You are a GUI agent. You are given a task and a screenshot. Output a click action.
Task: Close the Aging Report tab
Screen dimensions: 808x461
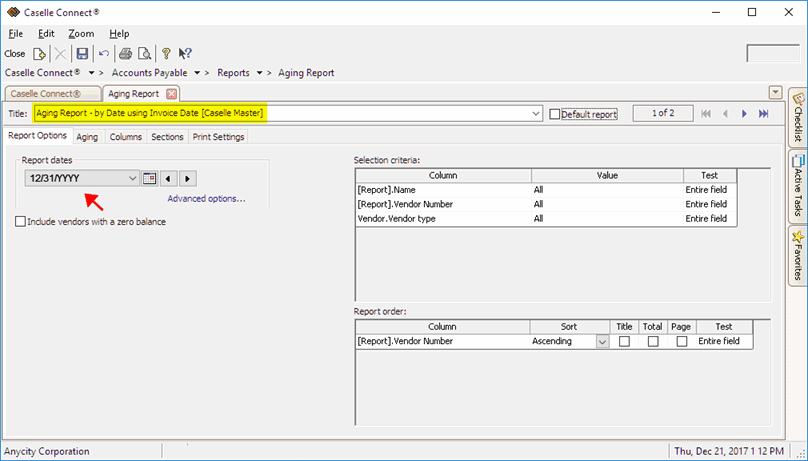(x=172, y=94)
